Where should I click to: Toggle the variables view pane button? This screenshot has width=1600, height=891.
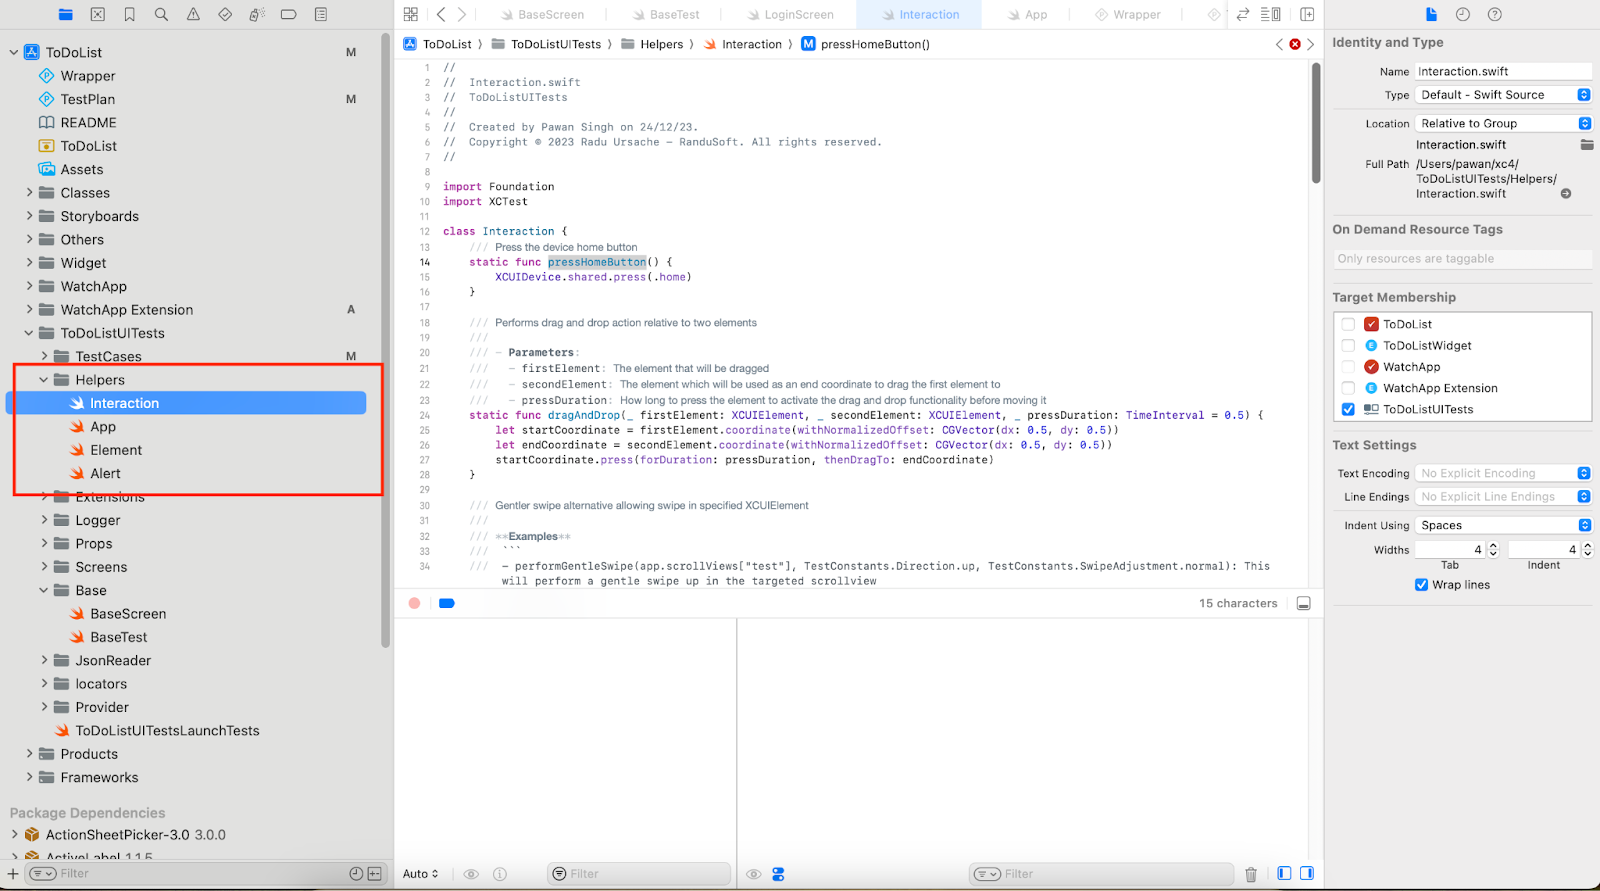point(1285,874)
